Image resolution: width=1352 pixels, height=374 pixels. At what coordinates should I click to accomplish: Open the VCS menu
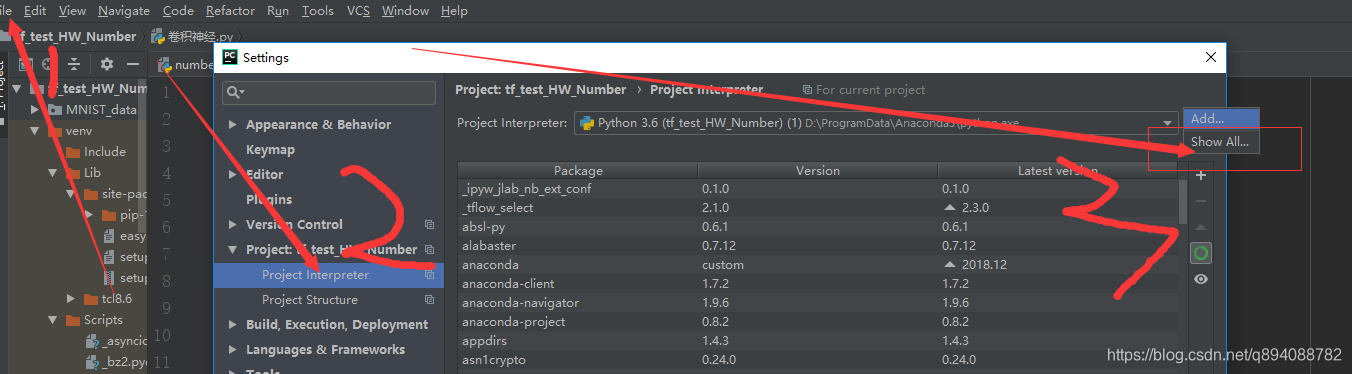point(358,11)
